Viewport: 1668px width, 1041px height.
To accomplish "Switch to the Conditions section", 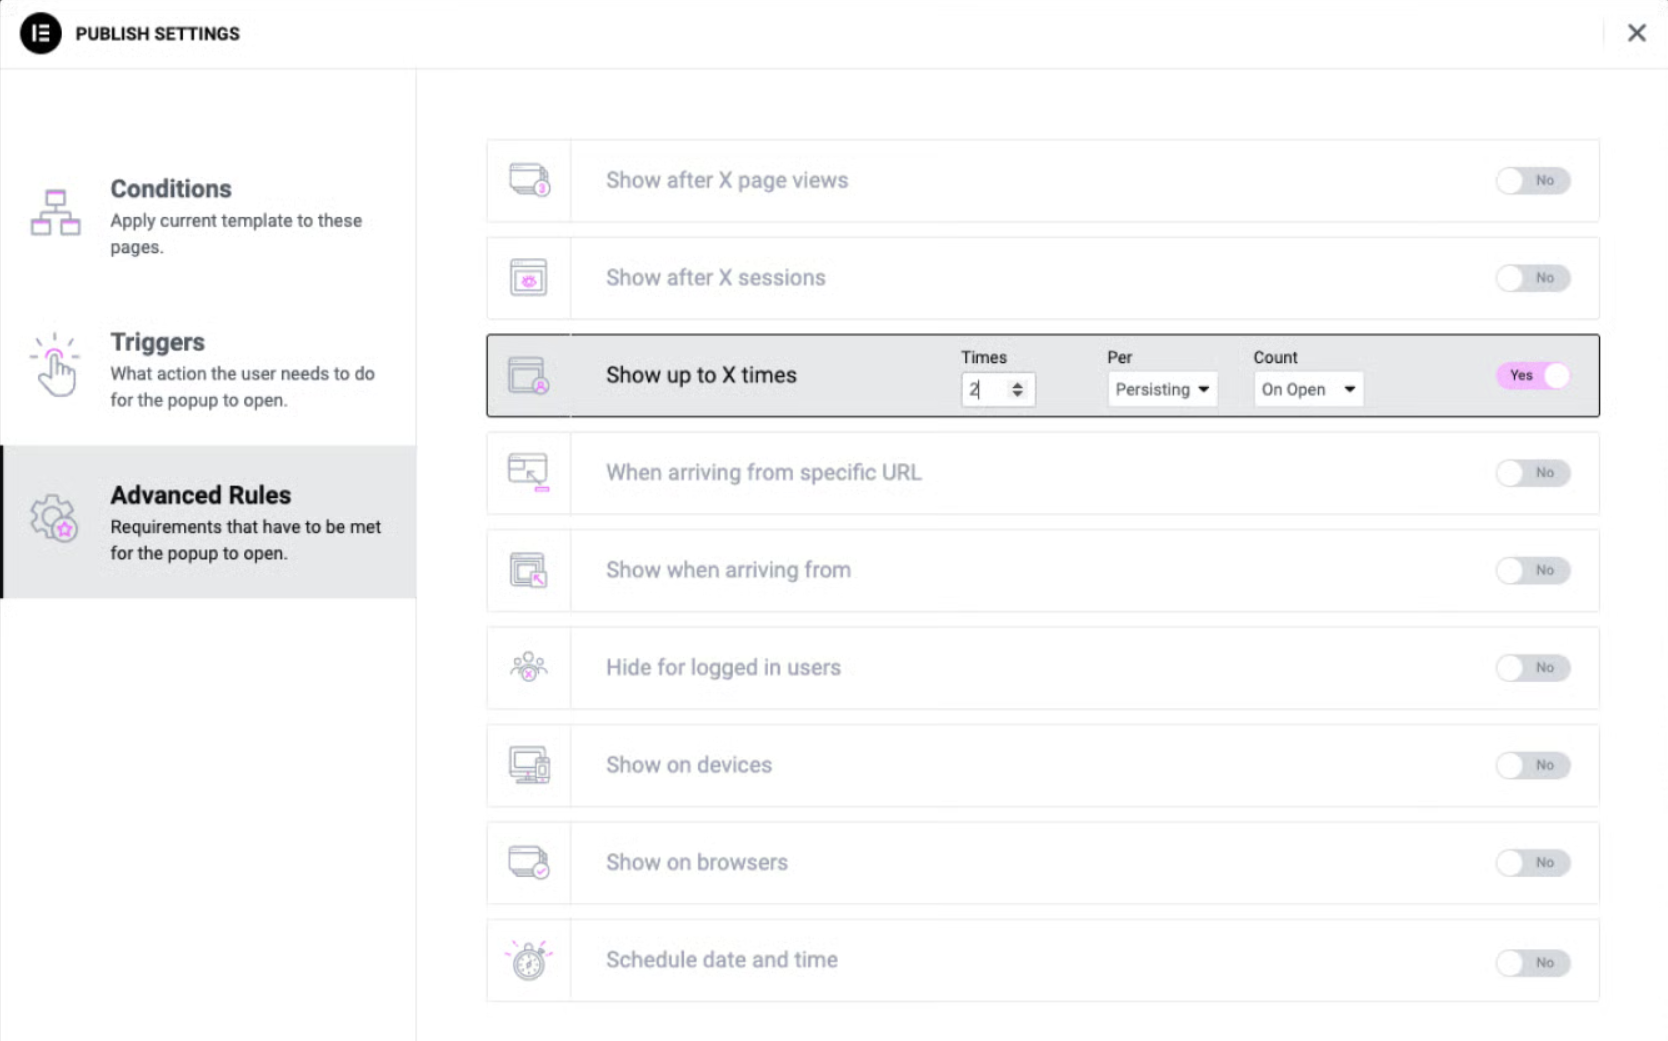I will [171, 188].
